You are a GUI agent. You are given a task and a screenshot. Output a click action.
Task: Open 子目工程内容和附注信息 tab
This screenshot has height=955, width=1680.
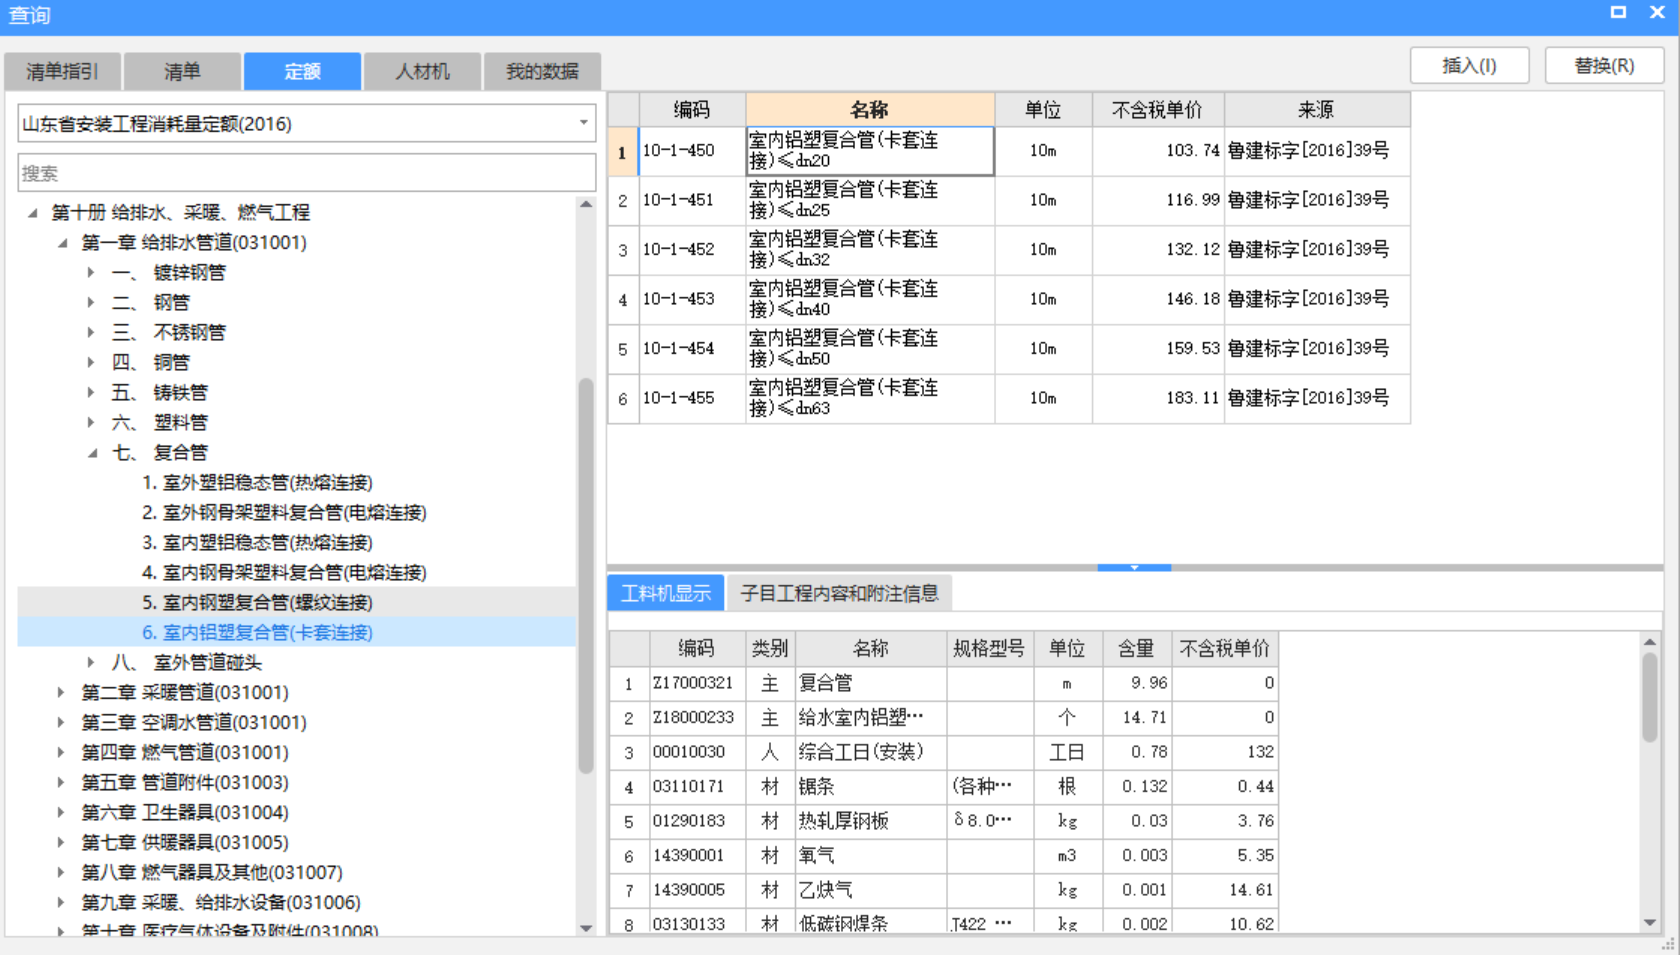tap(840, 593)
